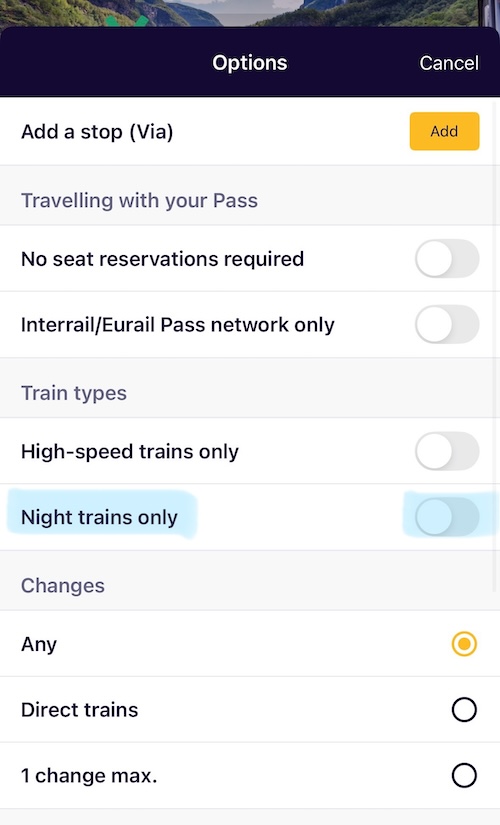Tap the yellow Add button

click(444, 131)
